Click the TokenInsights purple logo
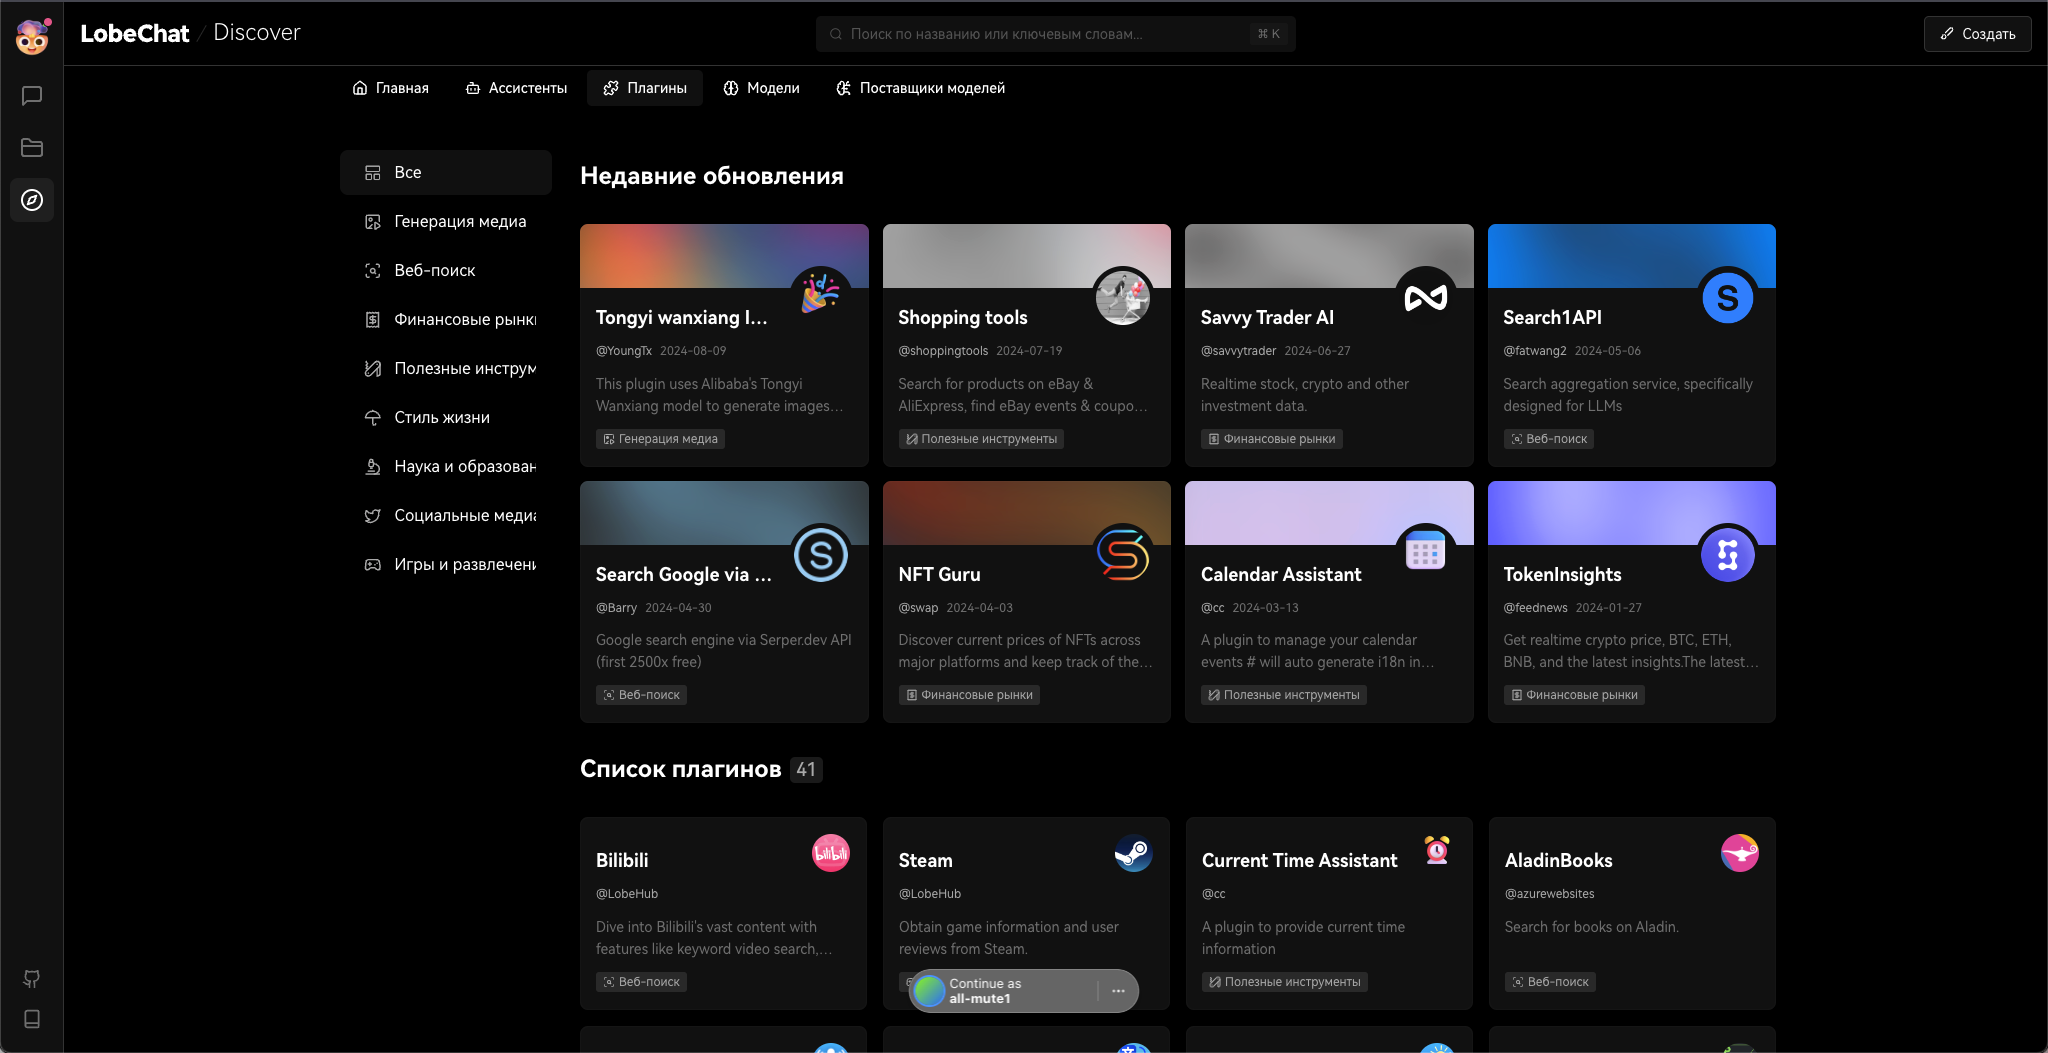The image size is (2048, 1053). tap(1728, 554)
